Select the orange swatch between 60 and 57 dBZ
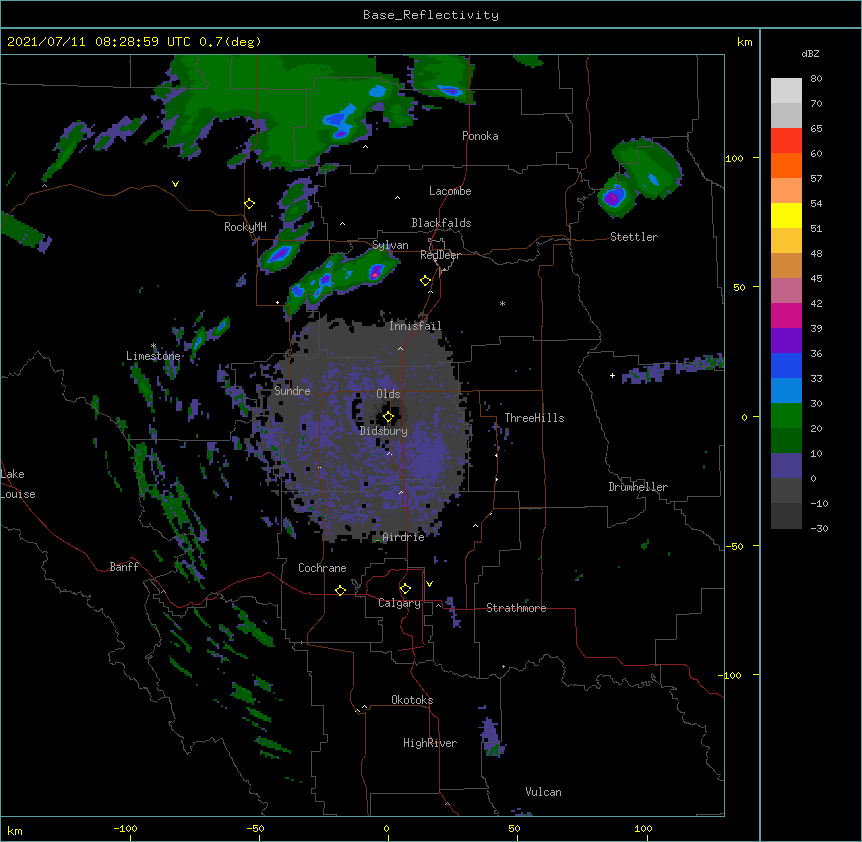The height and width of the screenshot is (842, 862). click(x=786, y=165)
